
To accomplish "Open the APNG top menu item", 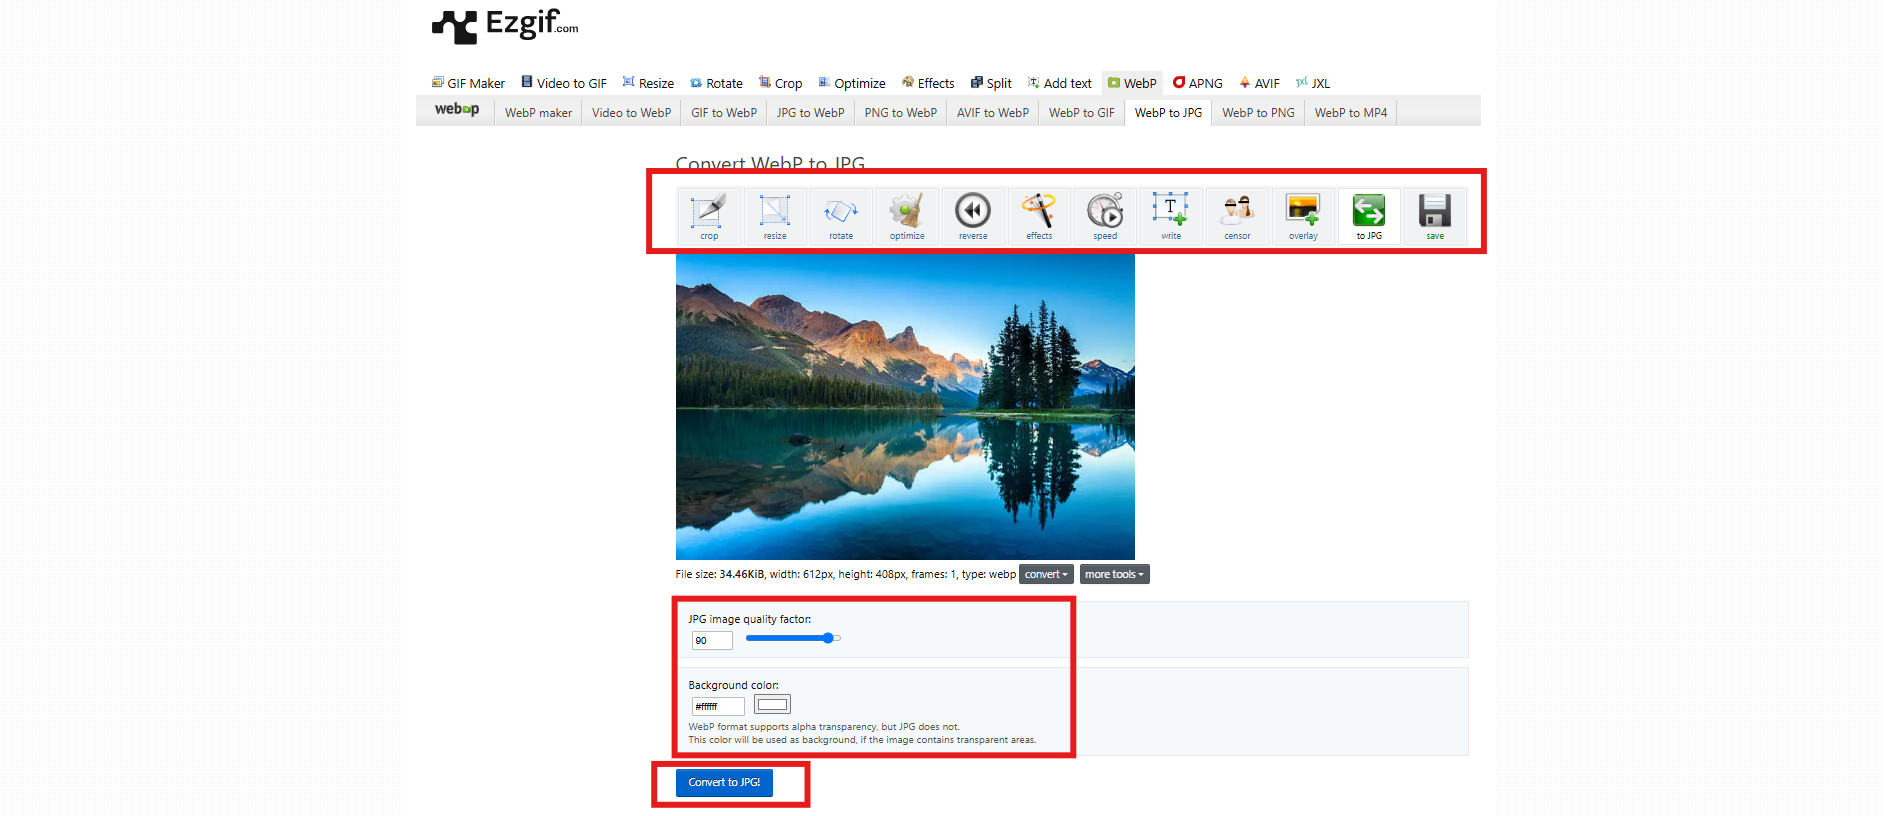I will point(1198,83).
